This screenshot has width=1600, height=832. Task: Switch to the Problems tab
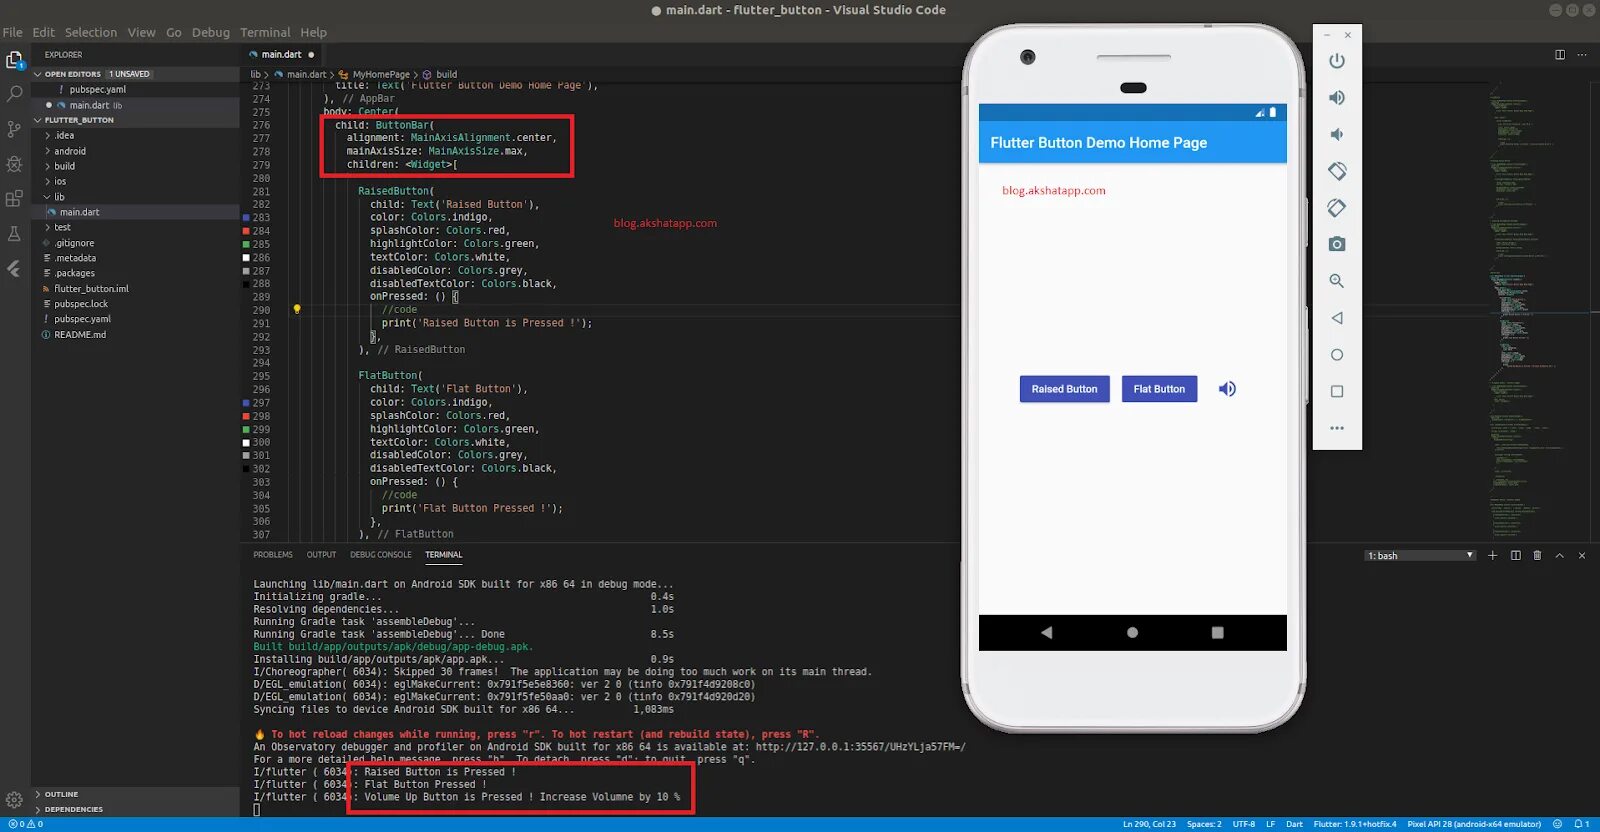pyautogui.click(x=273, y=554)
